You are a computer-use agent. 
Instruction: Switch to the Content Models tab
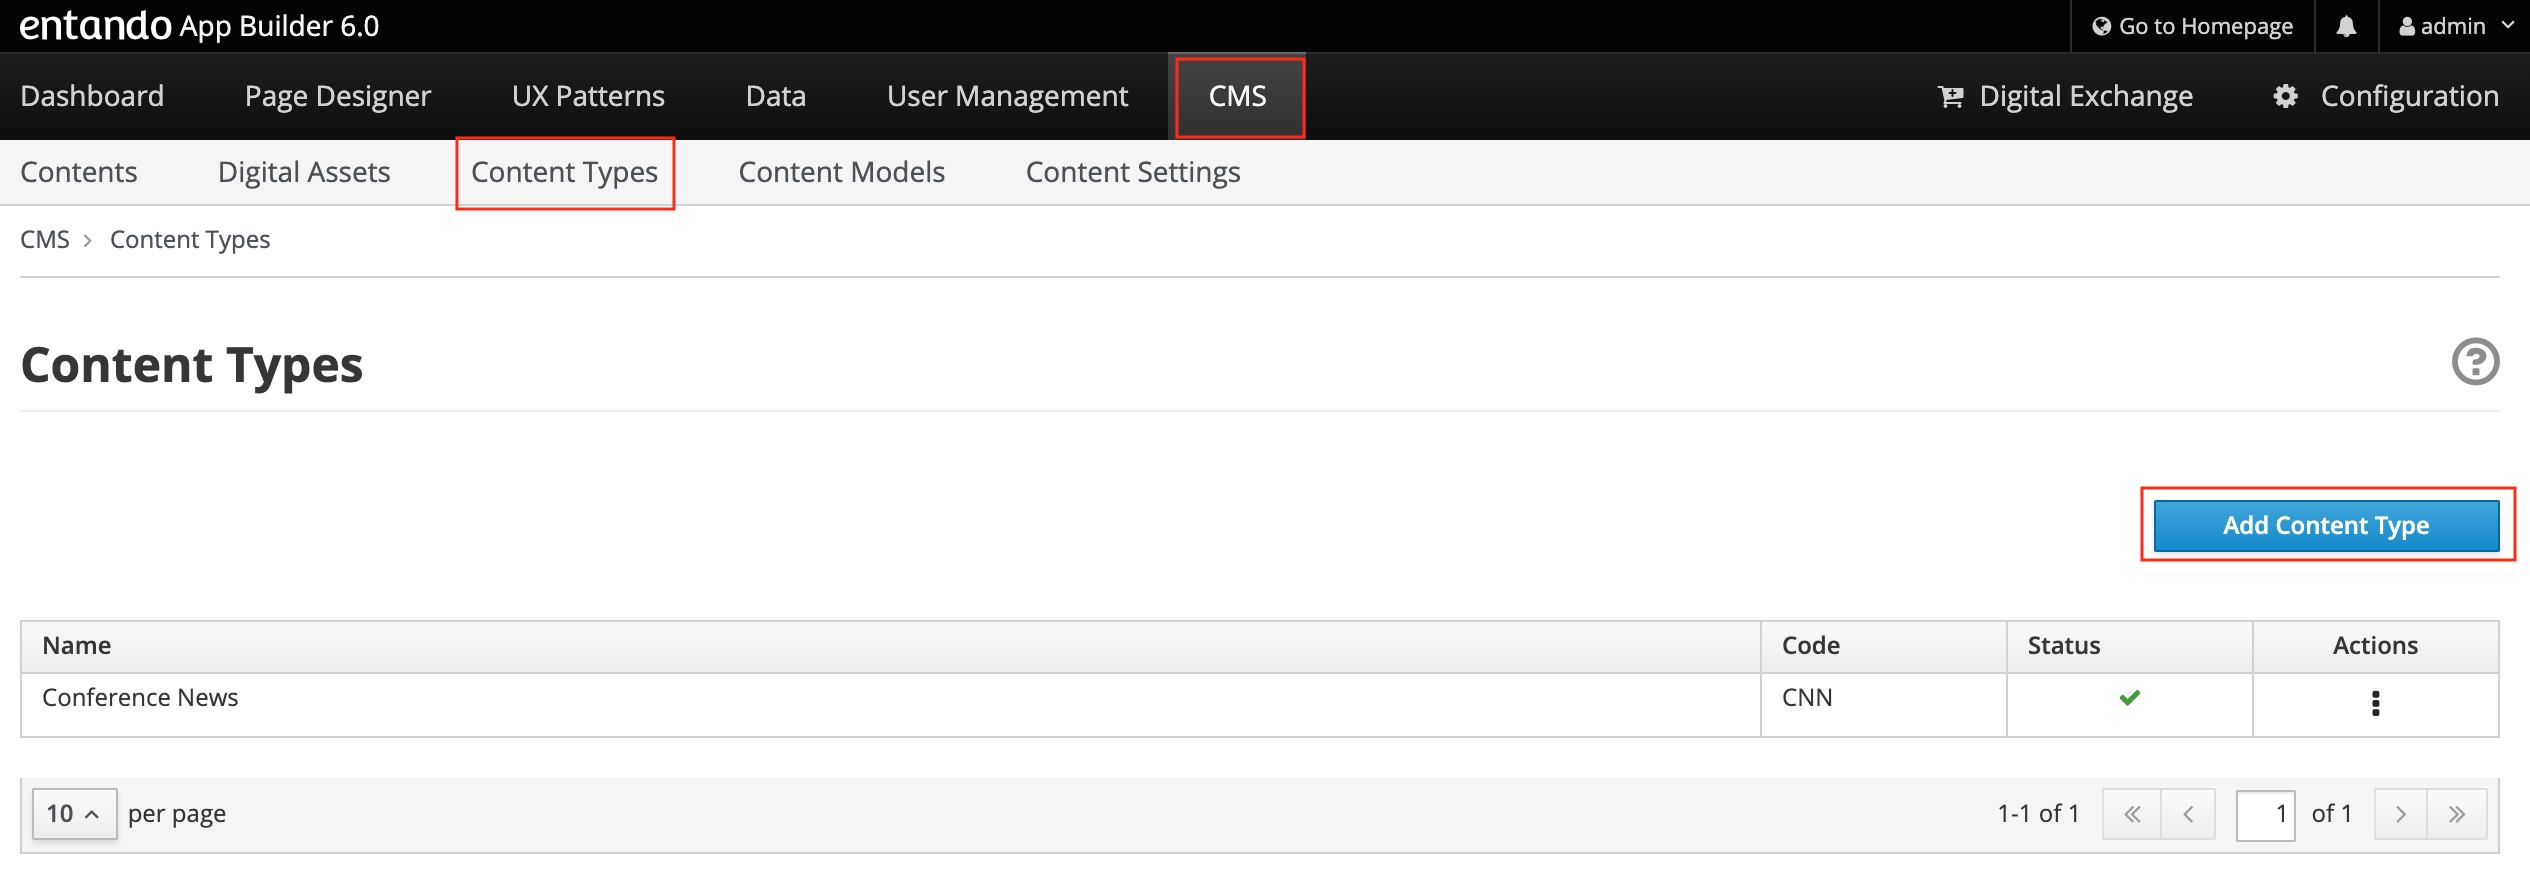[x=841, y=172]
